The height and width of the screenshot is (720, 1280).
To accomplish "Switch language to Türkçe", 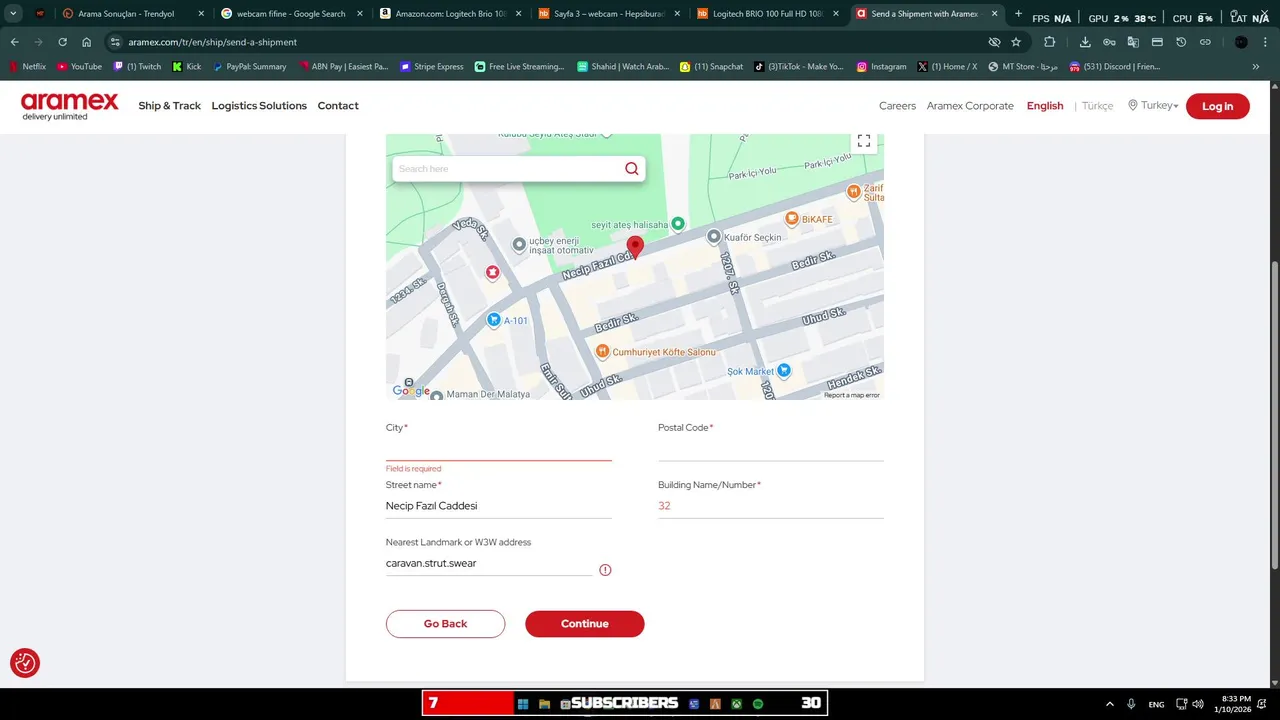I will click(1097, 106).
